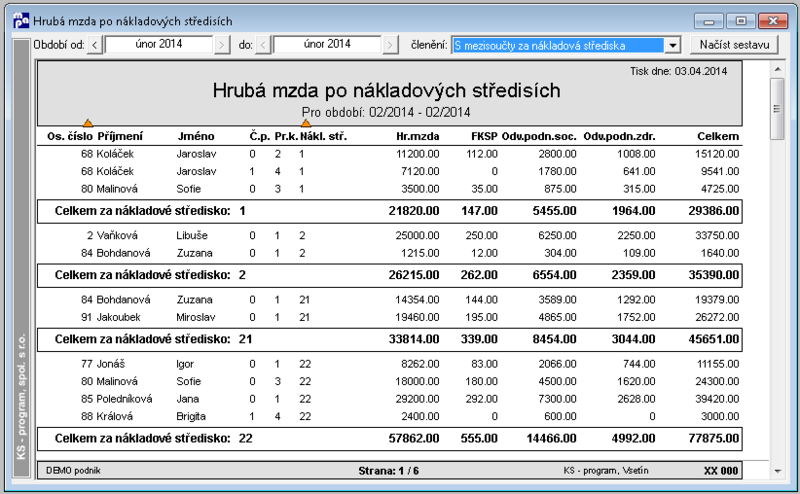
Task: Click the Odv.podn.soc. column header
Action: click(x=539, y=136)
